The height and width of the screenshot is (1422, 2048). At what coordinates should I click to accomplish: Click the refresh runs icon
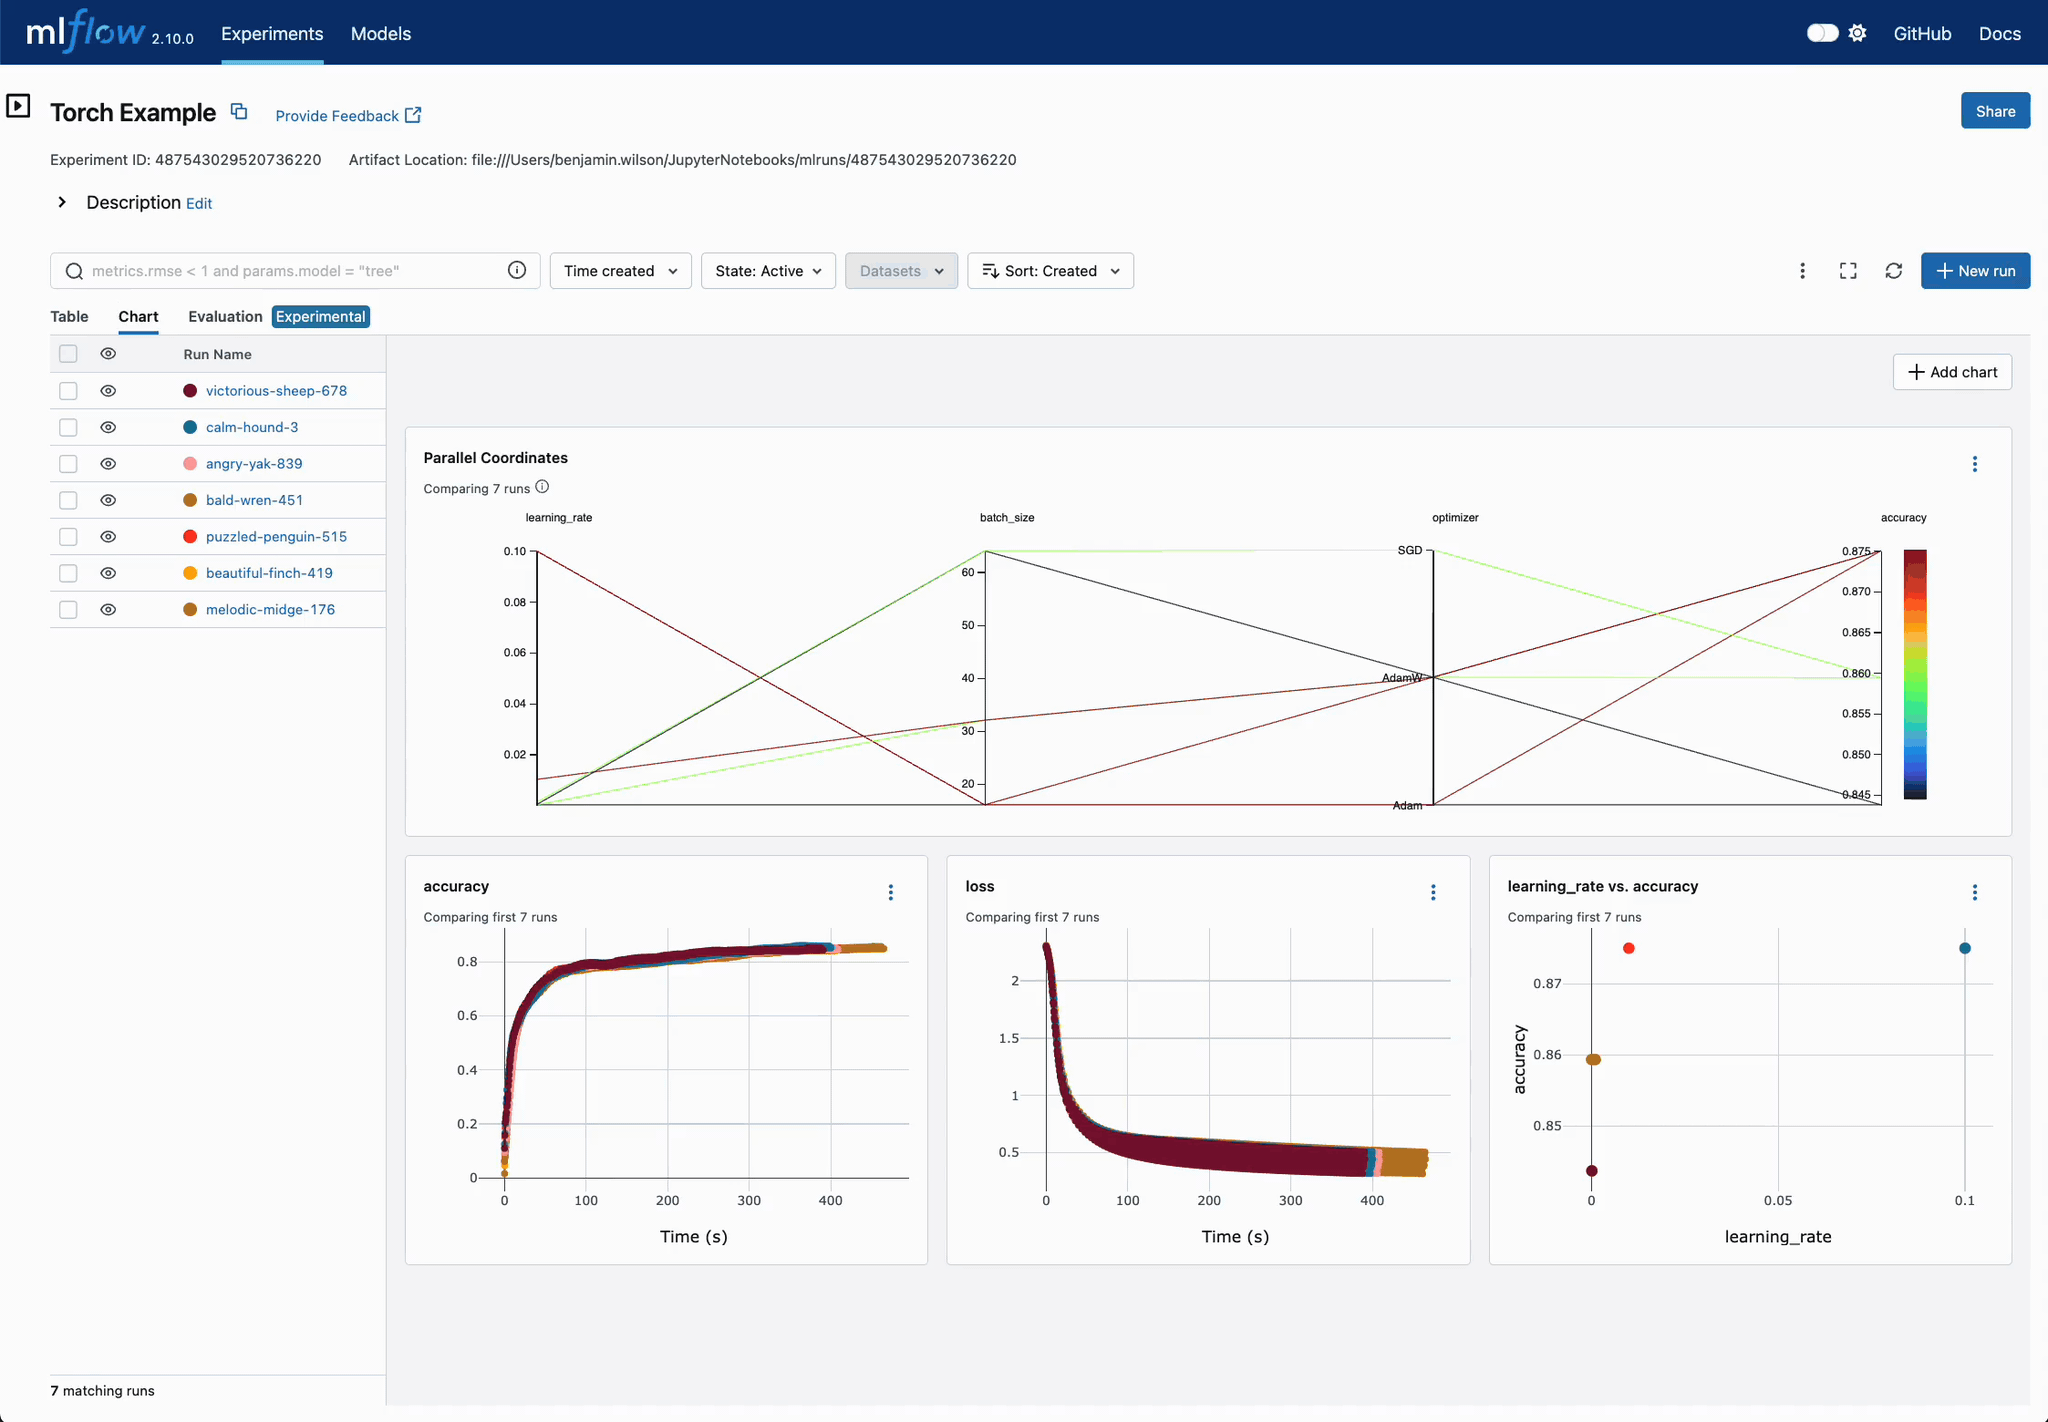(x=1893, y=271)
